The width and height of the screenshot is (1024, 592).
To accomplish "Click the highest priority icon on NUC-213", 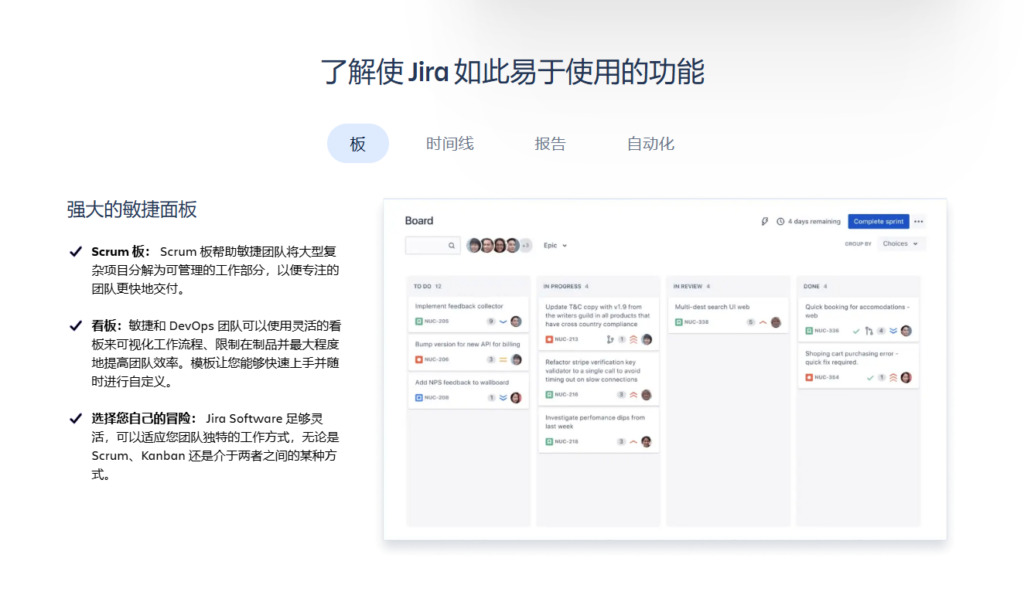I will tap(633, 339).
